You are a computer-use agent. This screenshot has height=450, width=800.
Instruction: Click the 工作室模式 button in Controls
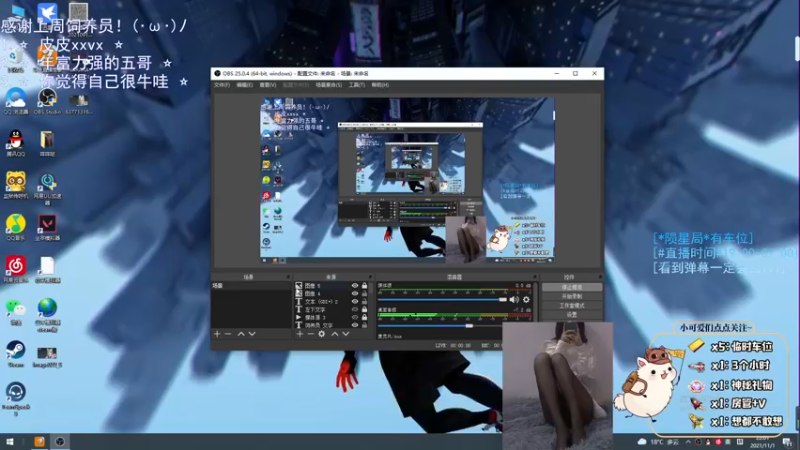coord(571,306)
